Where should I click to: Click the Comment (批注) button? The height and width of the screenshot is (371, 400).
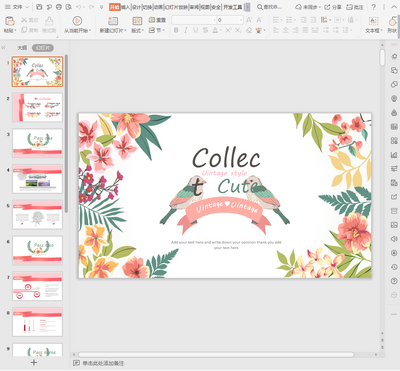pos(355,7)
